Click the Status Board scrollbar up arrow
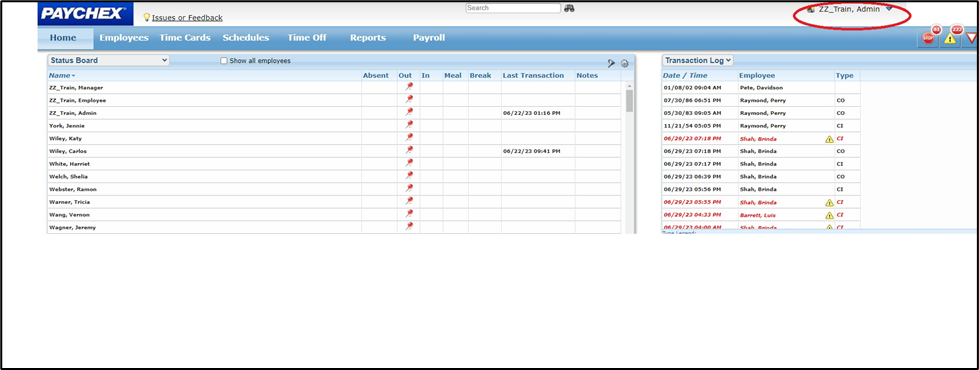979x370 pixels. point(629,85)
